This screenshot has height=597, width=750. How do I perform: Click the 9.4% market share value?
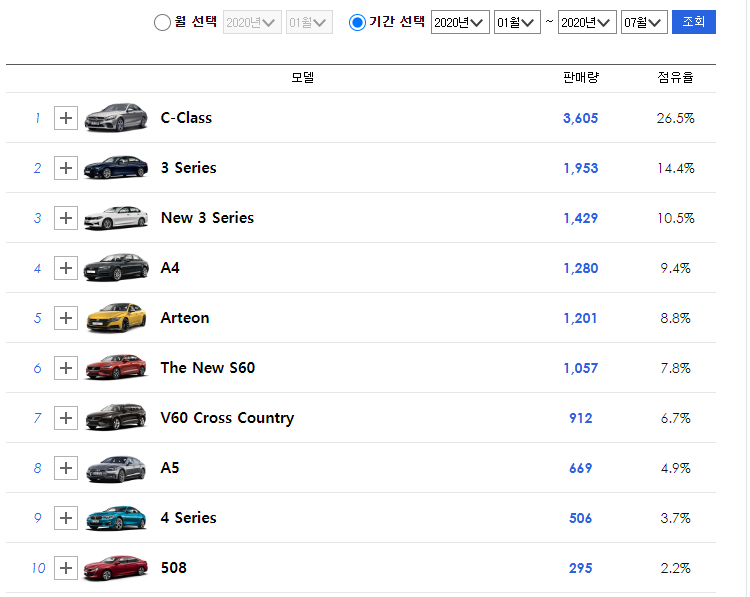click(x=675, y=268)
